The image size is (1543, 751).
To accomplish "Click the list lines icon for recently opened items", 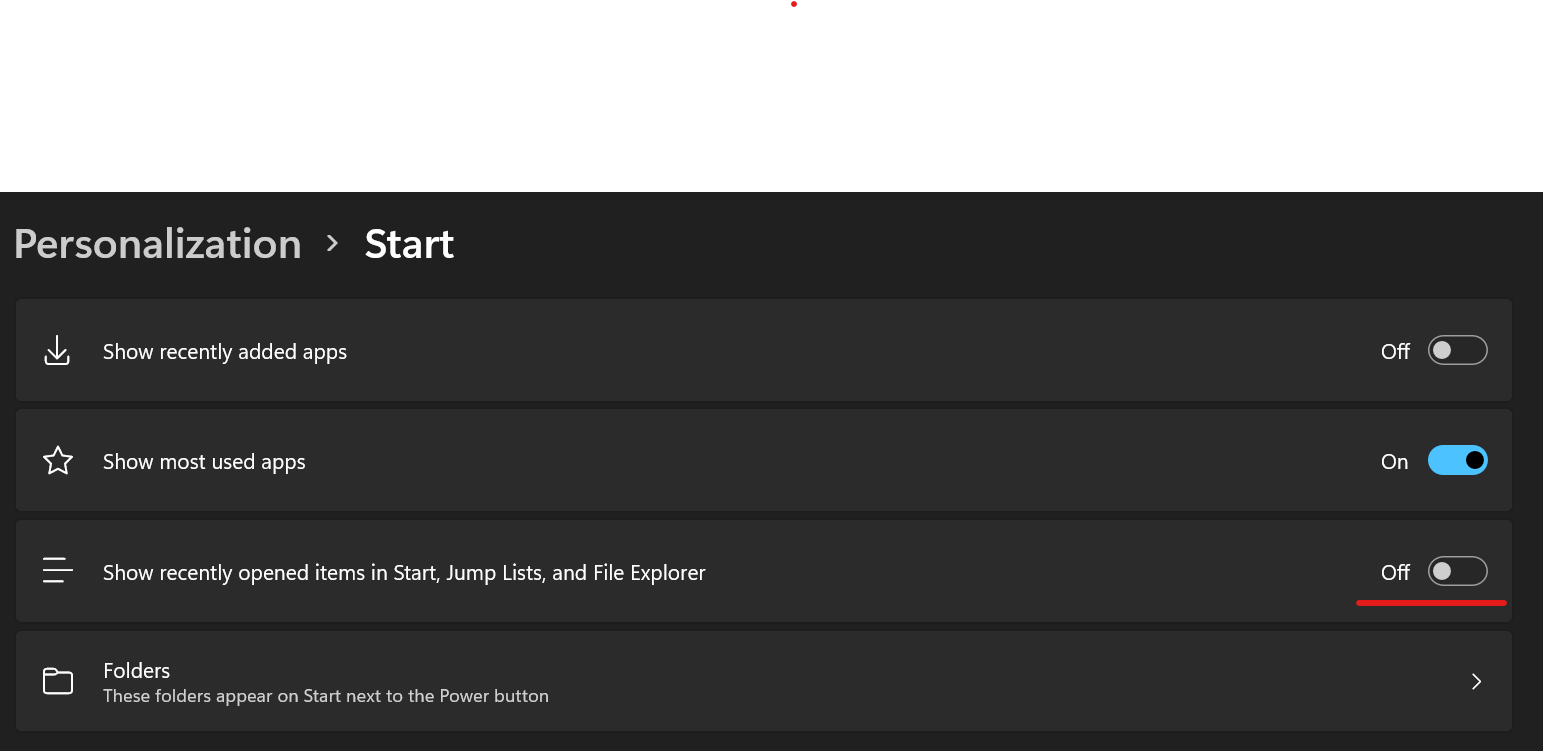I will coord(58,571).
